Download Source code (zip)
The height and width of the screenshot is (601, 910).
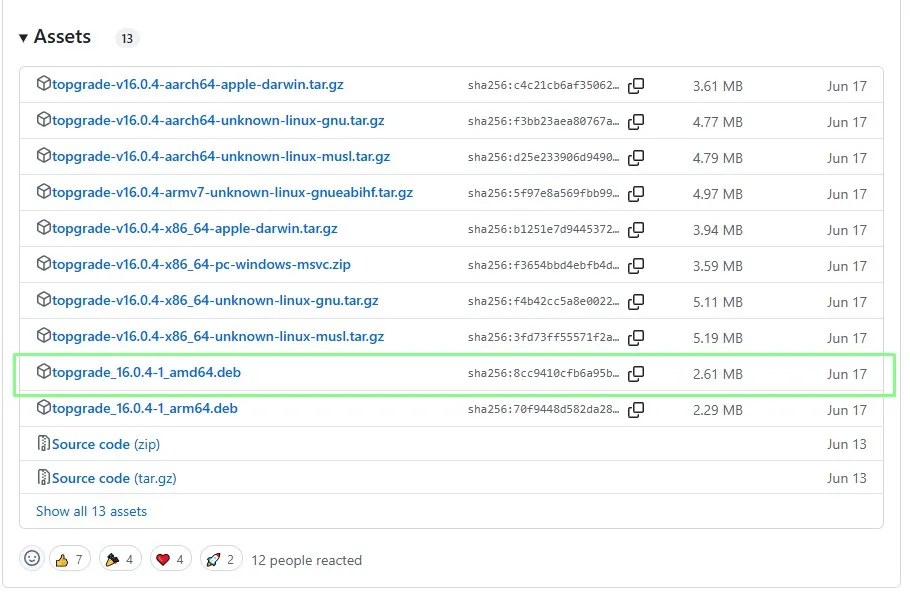point(106,444)
